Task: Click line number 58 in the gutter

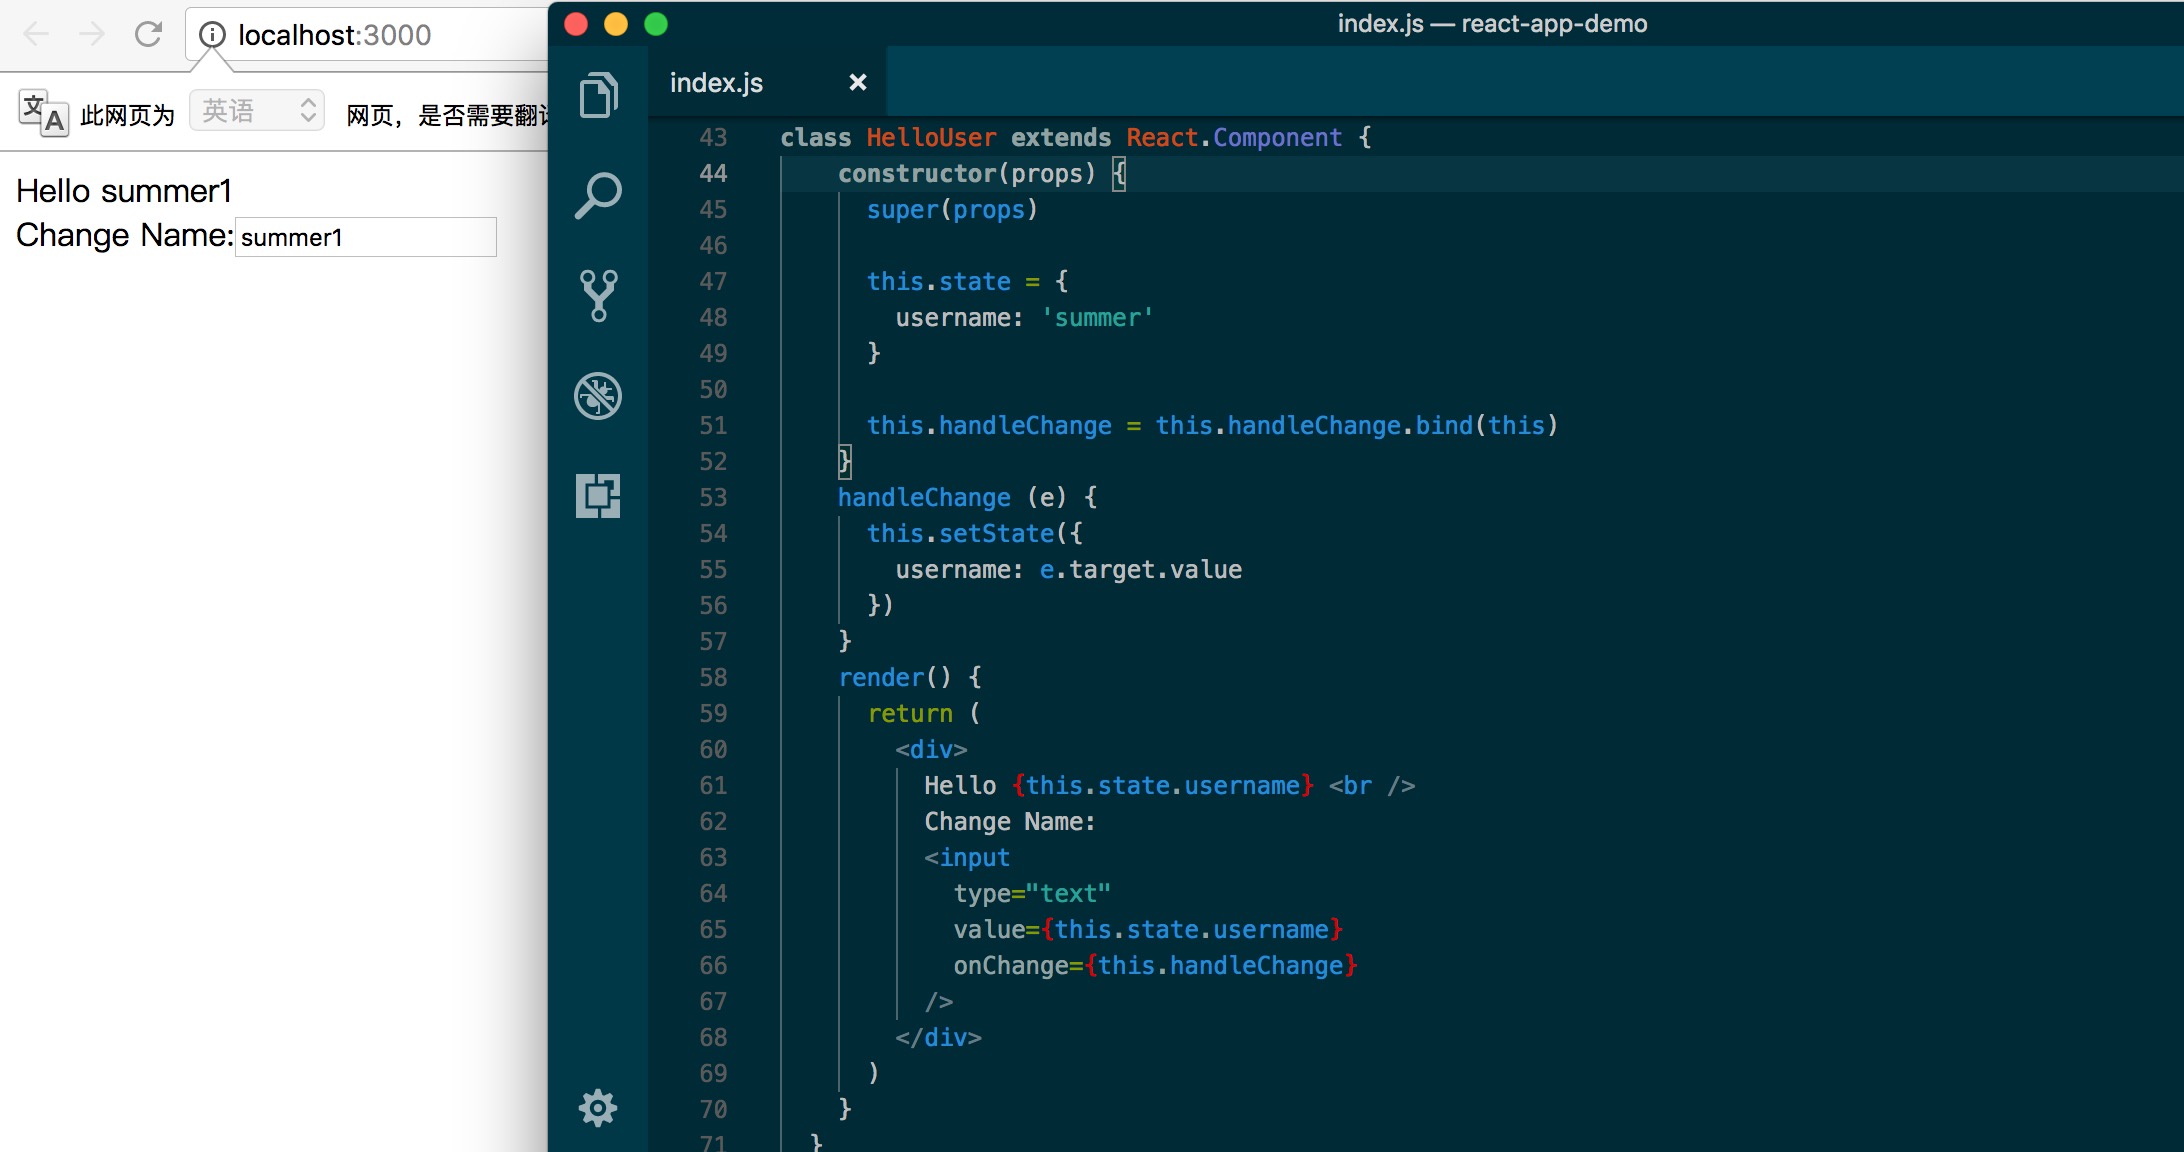Action: click(713, 678)
